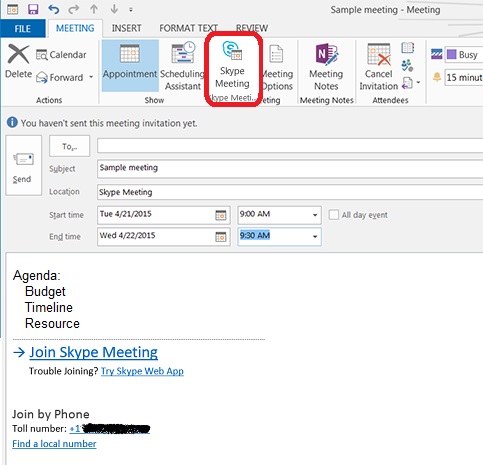Forward the meeting

pyautogui.click(x=60, y=77)
